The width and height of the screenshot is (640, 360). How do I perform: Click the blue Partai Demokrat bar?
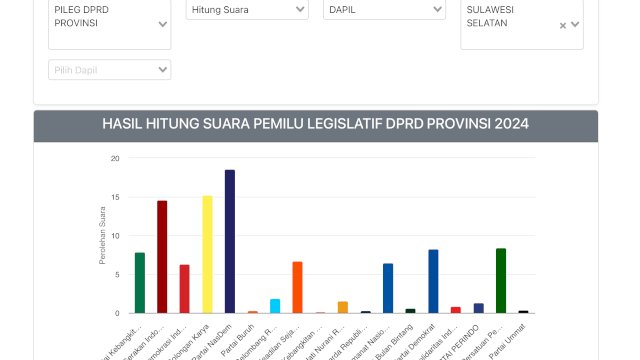pos(433,281)
